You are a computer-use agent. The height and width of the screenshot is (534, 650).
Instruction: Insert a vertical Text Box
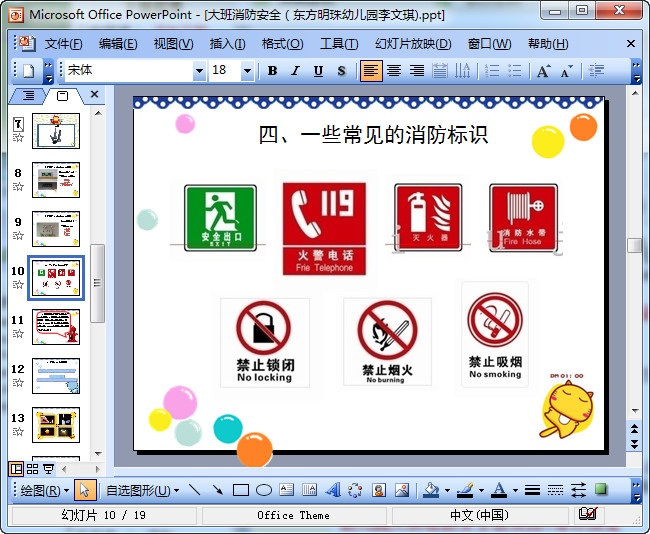[309, 490]
